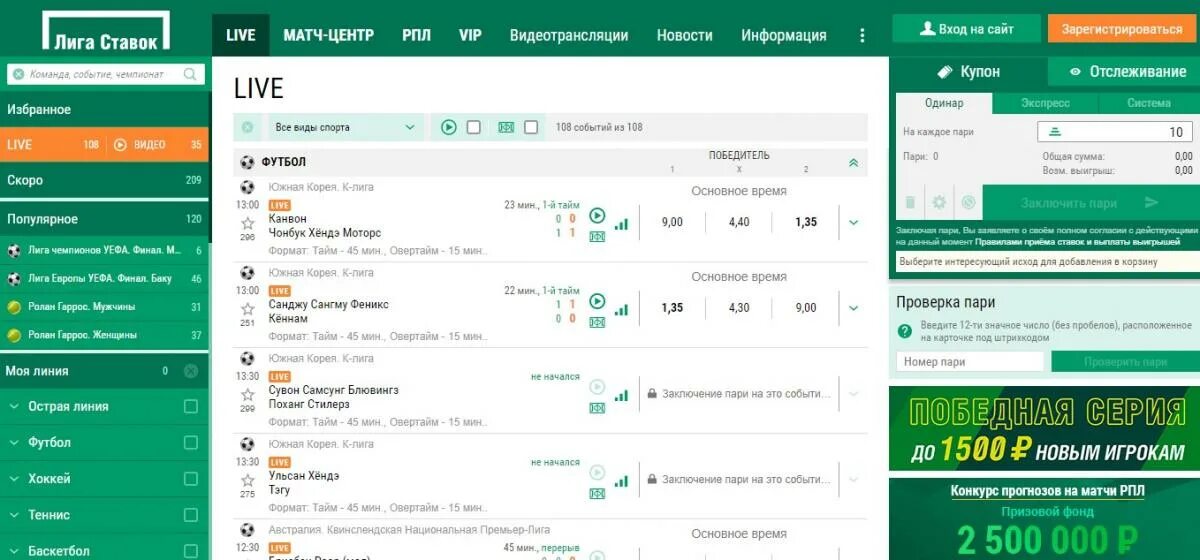1200x560 pixels.
Task: Click the help question mark in Проверка пари
Action: tap(905, 331)
